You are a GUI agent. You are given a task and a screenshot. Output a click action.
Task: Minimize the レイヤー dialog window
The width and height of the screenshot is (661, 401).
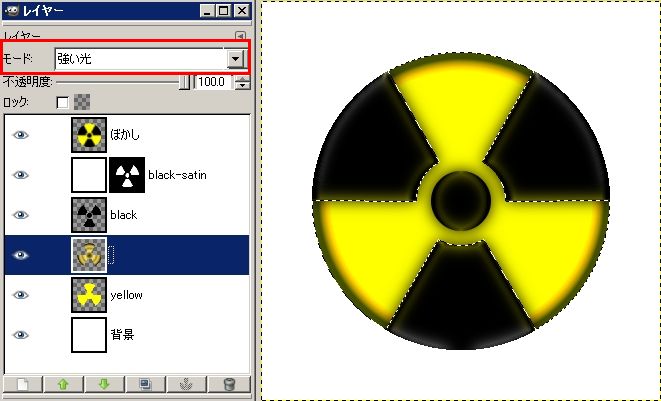(207, 11)
